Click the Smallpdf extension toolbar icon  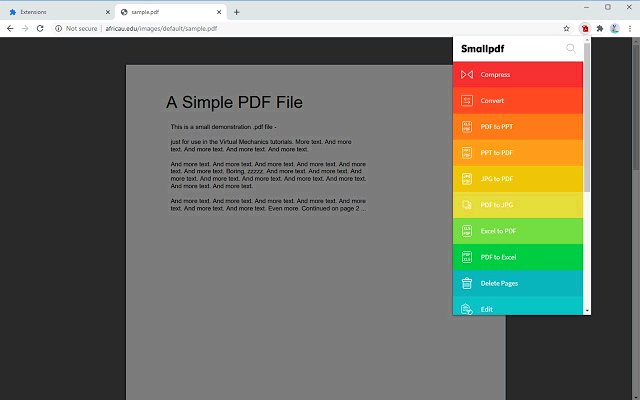tap(585, 29)
